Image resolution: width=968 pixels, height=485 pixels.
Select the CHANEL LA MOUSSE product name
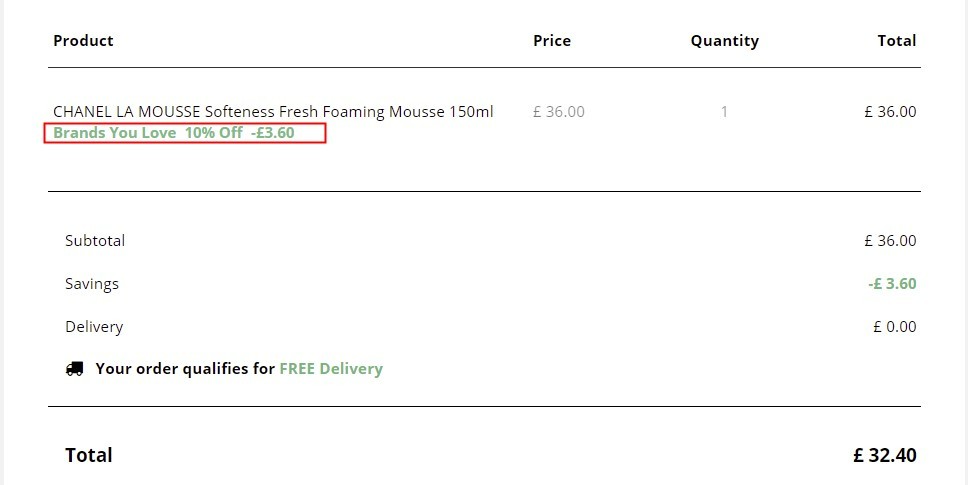pos(273,112)
